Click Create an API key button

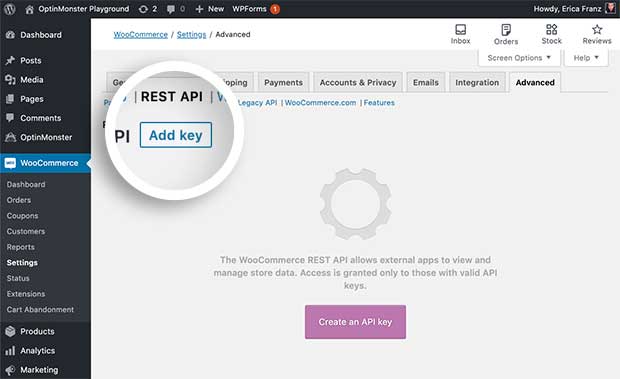pyautogui.click(x=355, y=322)
